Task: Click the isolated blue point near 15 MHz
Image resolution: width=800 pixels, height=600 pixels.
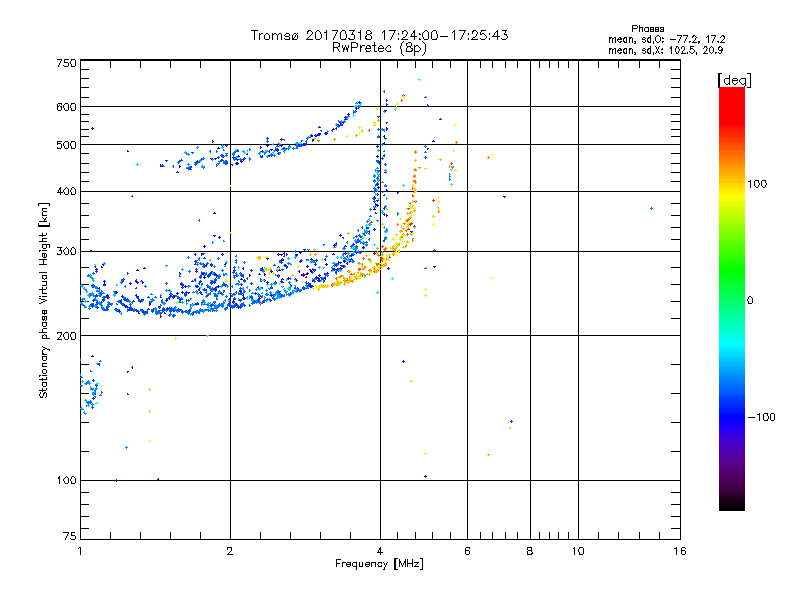Action: (x=652, y=209)
